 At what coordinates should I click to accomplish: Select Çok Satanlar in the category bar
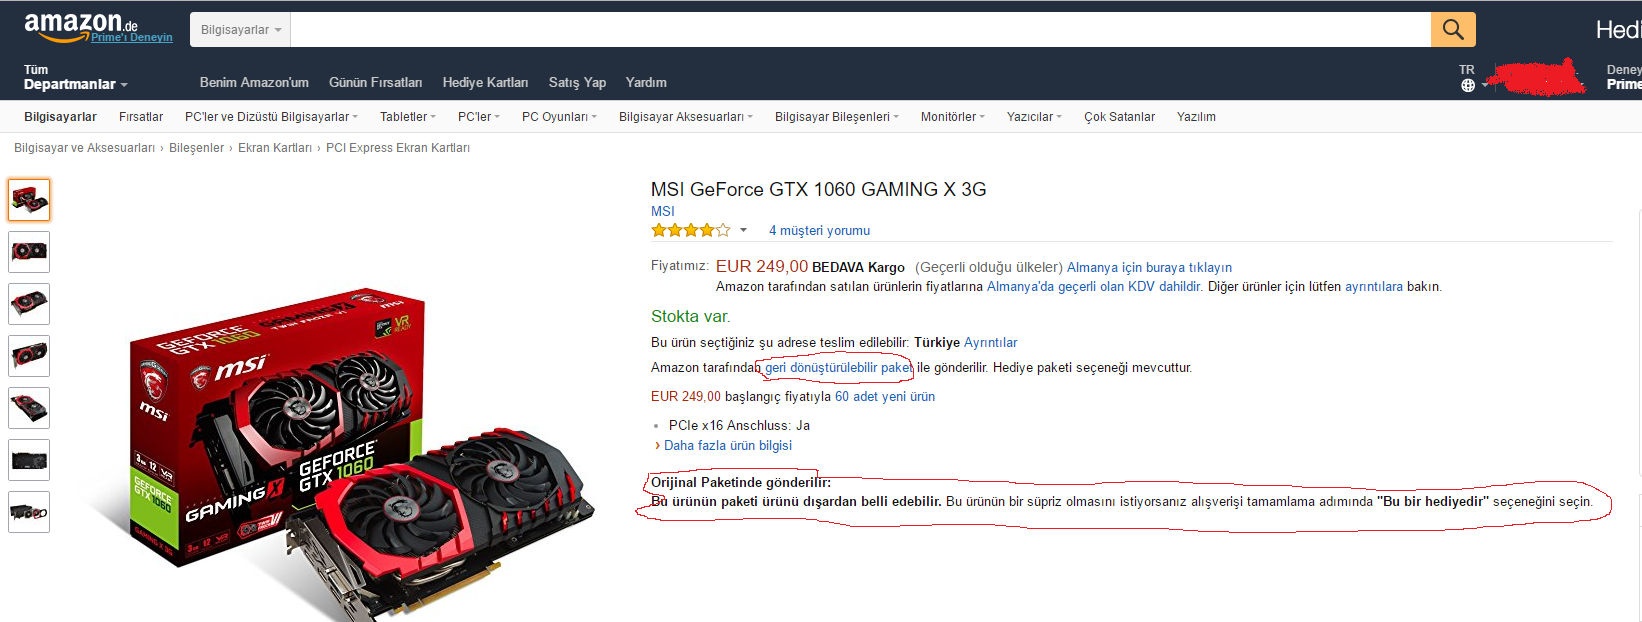pos(1119,117)
